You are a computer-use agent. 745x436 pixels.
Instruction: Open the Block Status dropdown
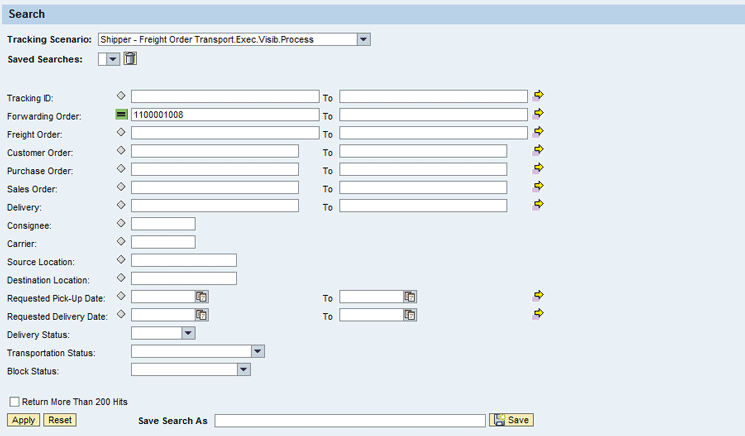[x=244, y=370]
